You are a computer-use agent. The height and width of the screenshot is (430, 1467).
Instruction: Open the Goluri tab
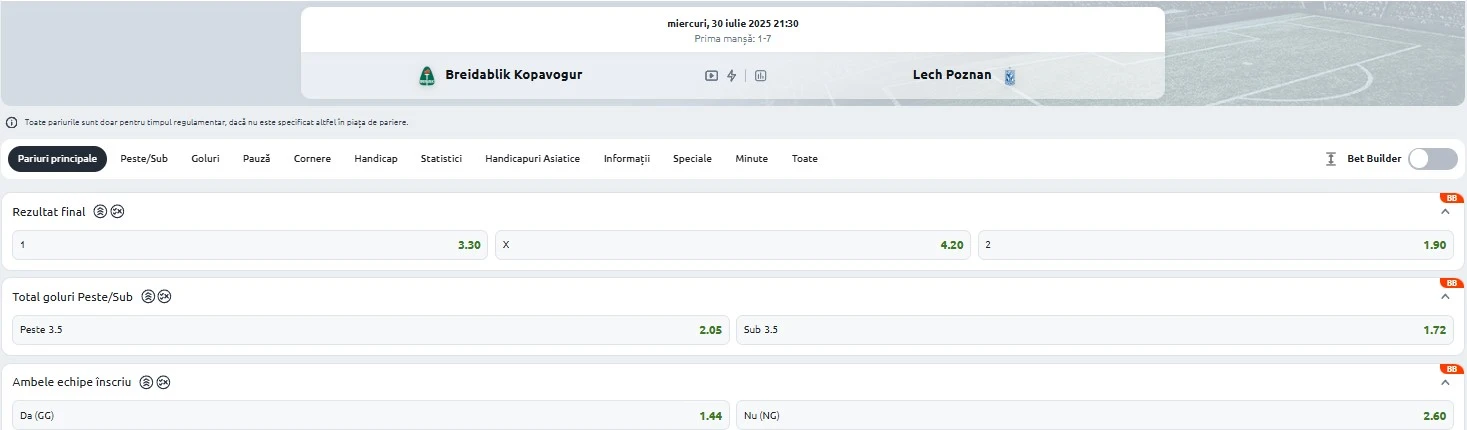click(205, 159)
